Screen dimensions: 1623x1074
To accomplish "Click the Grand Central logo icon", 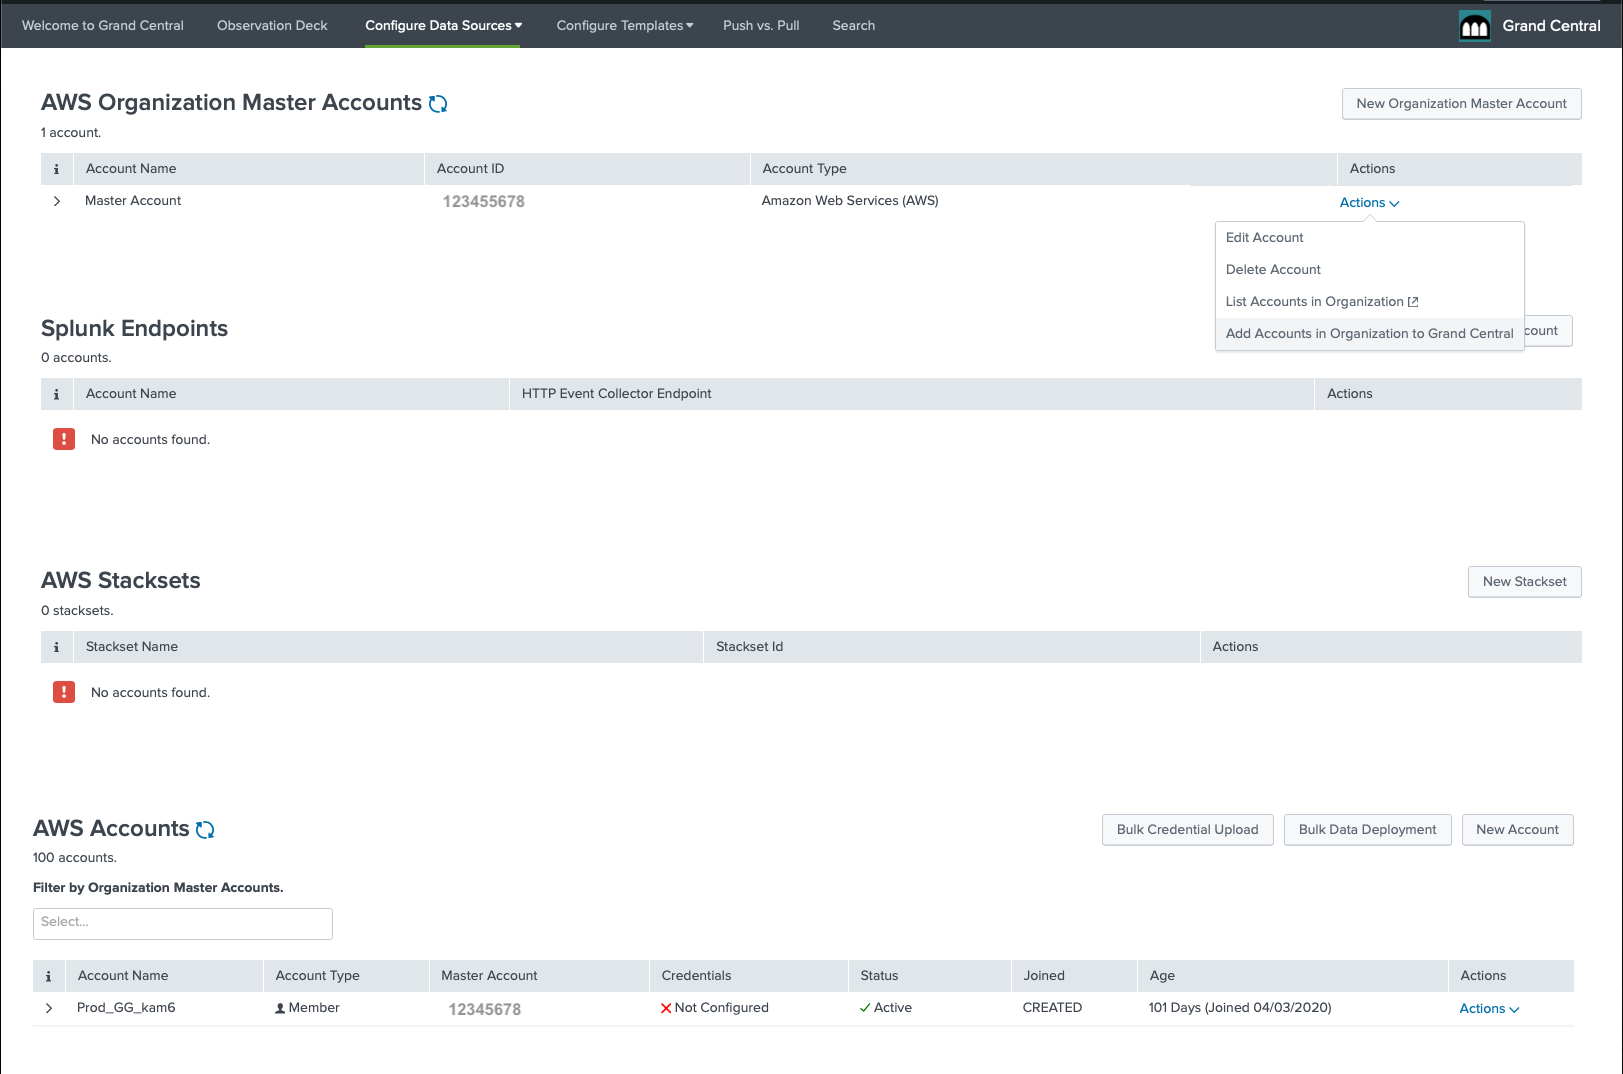I will 1475,26.
